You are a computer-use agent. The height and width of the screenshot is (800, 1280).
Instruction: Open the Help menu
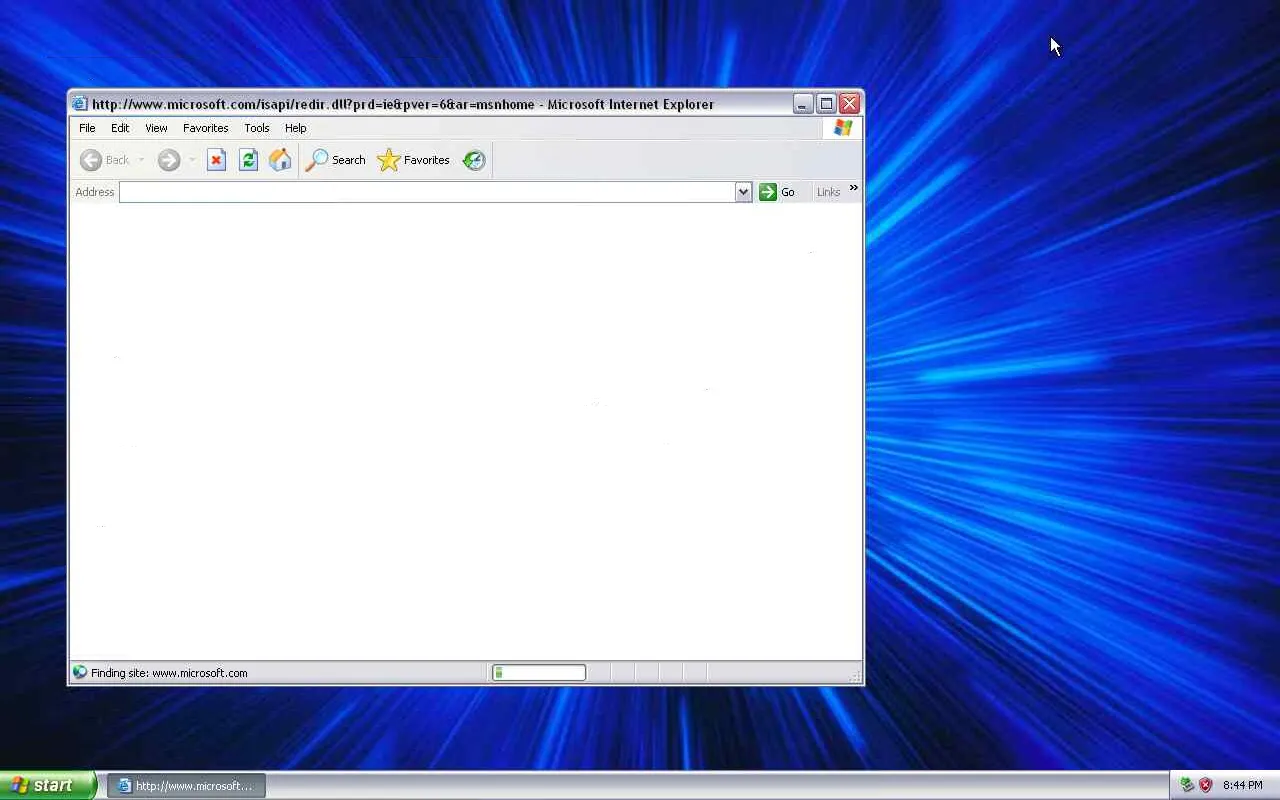coord(295,128)
